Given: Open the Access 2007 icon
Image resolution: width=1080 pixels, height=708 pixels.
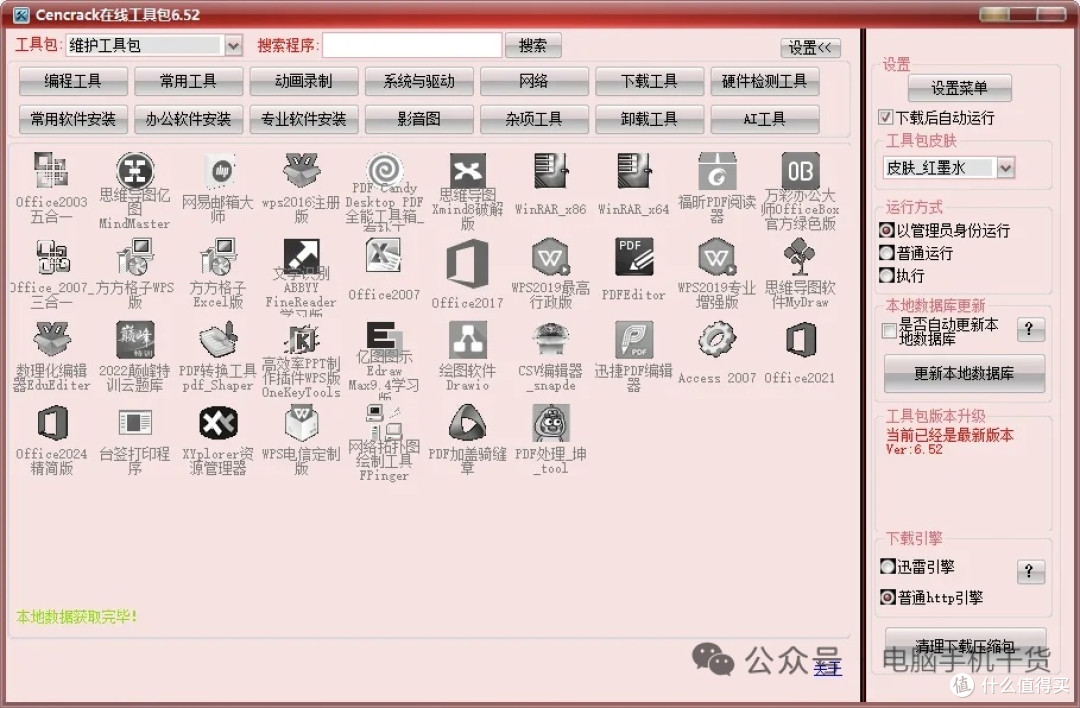Looking at the screenshot, I should pos(717,340).
